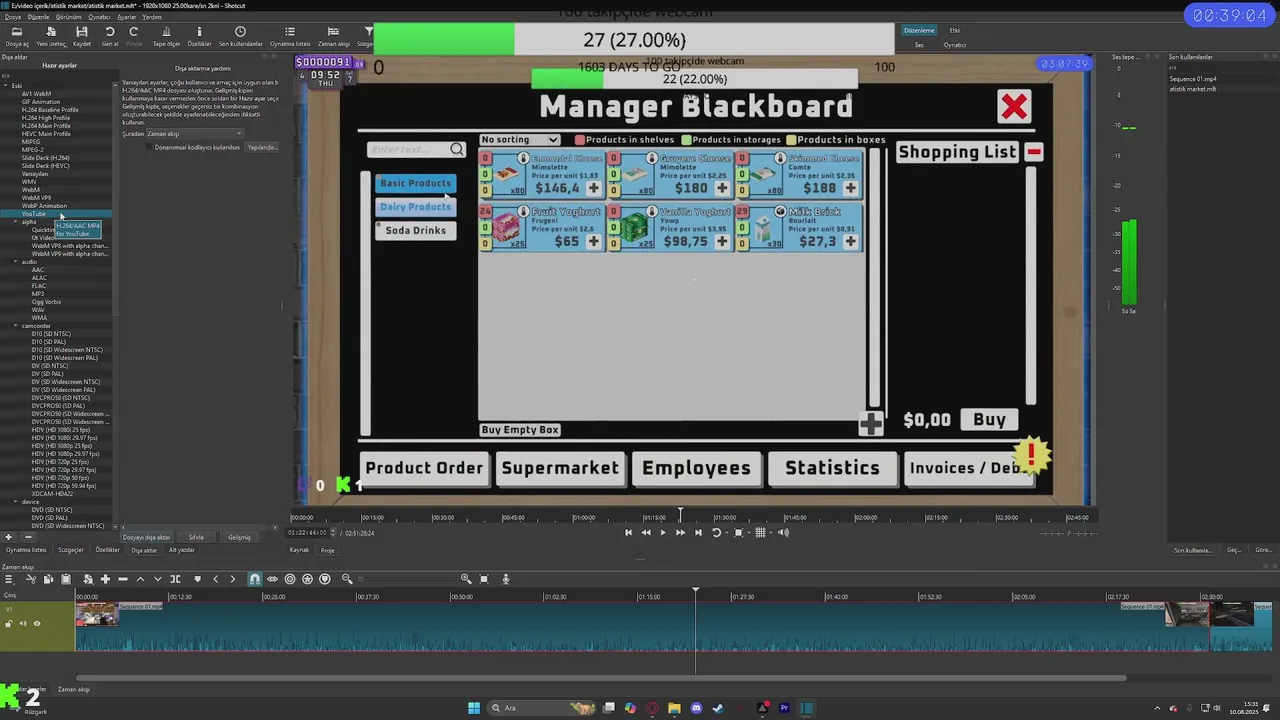
Task: Add a marker with the marker icon
Action: tap(197, 579)
